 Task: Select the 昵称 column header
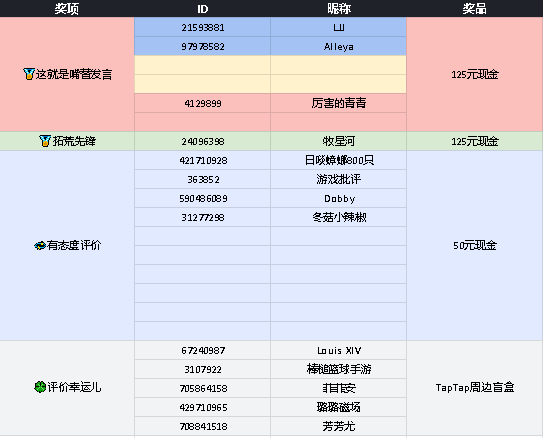(x=339, y=9)
